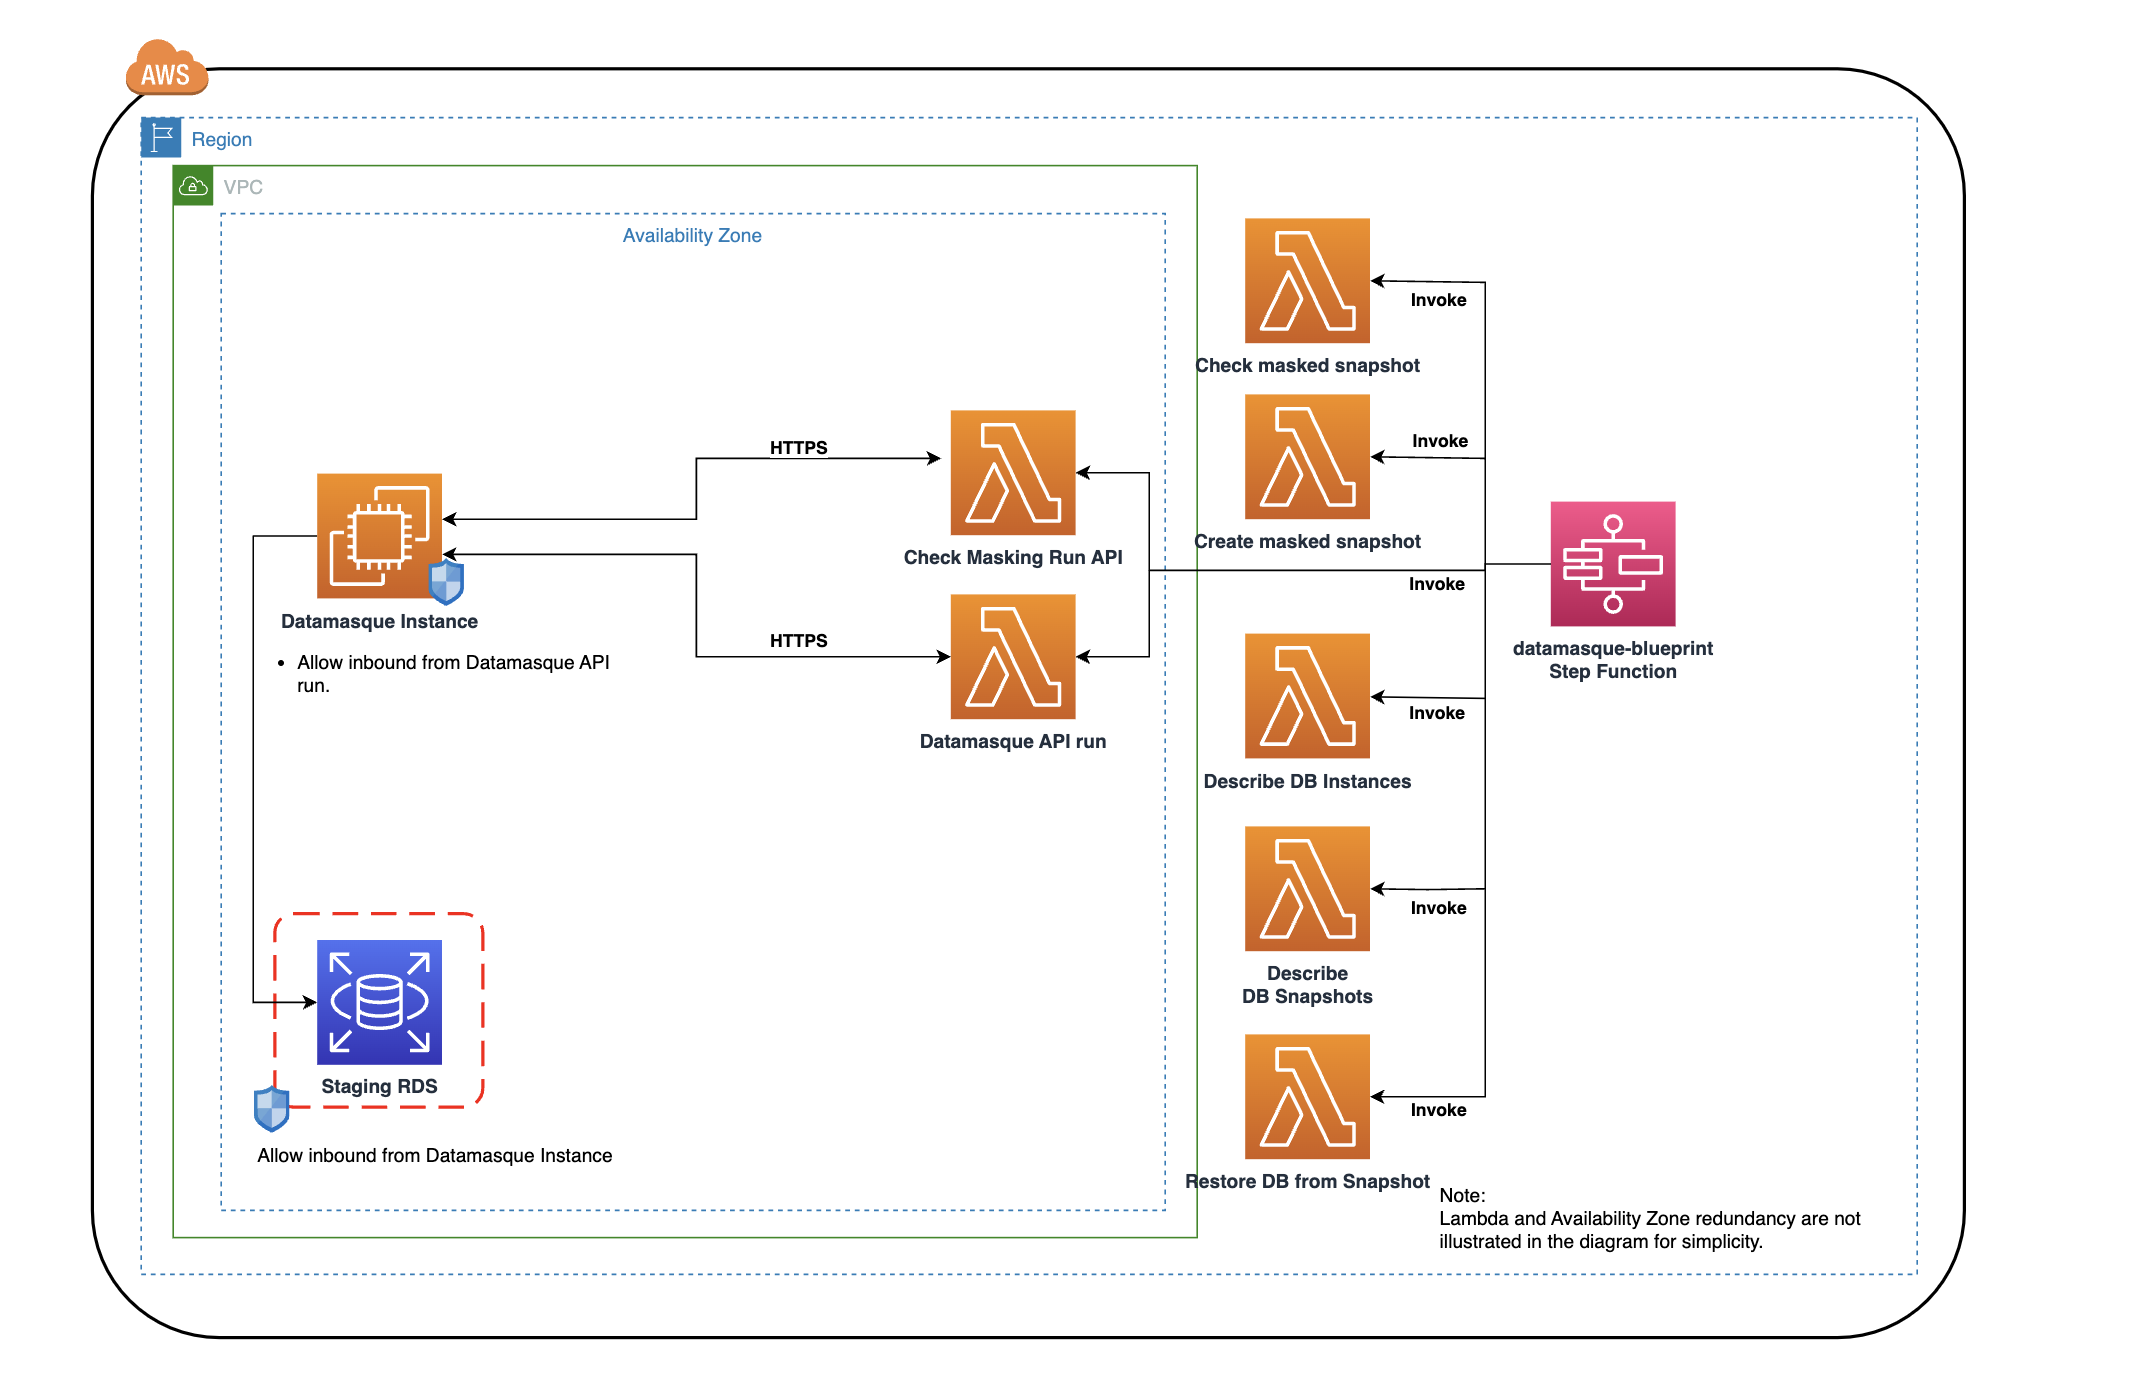
Task: Click the Staging RDS database icon
Action: (379, 1001)
